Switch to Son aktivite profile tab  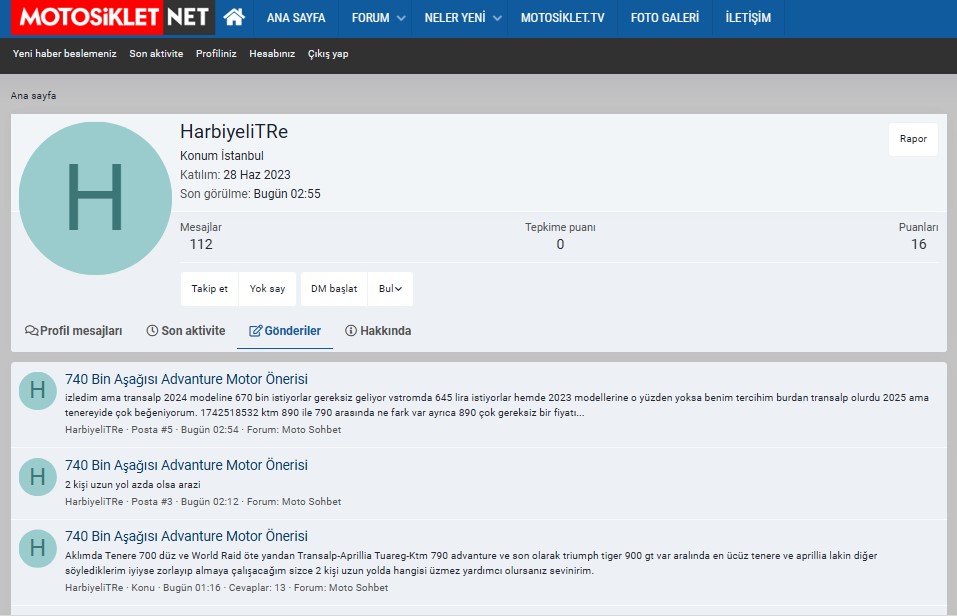pos(186,331)
